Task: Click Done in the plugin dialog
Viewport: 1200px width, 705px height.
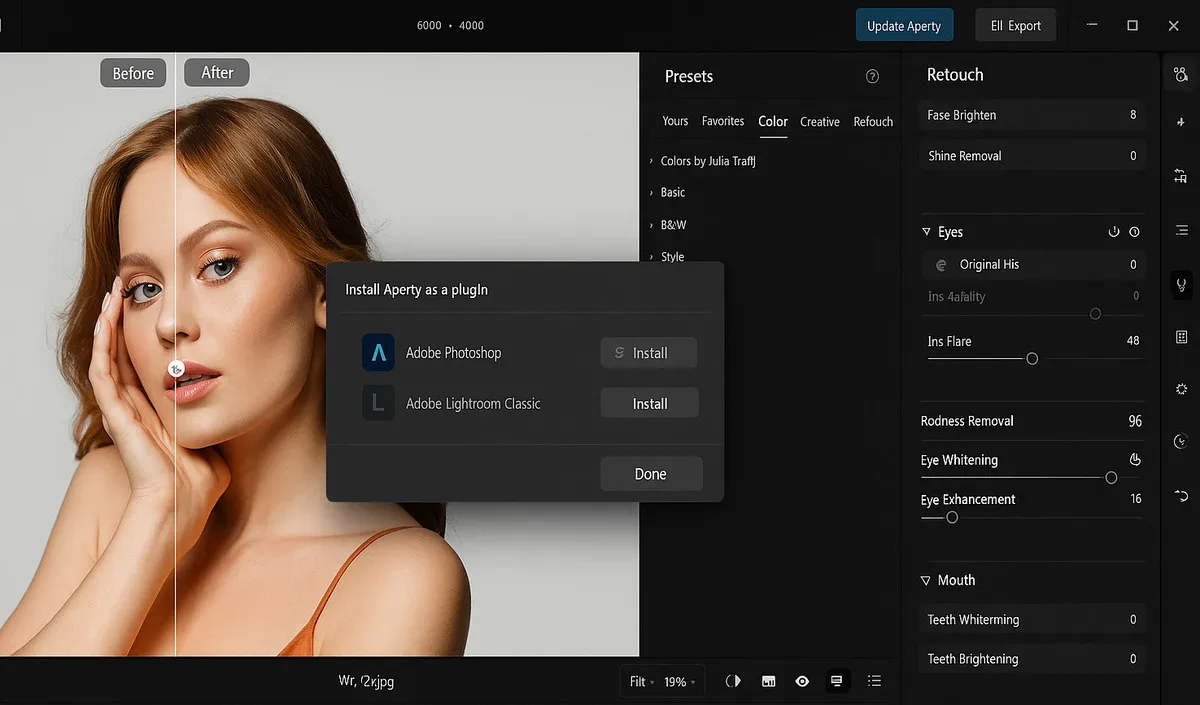Action: [651, 474]
